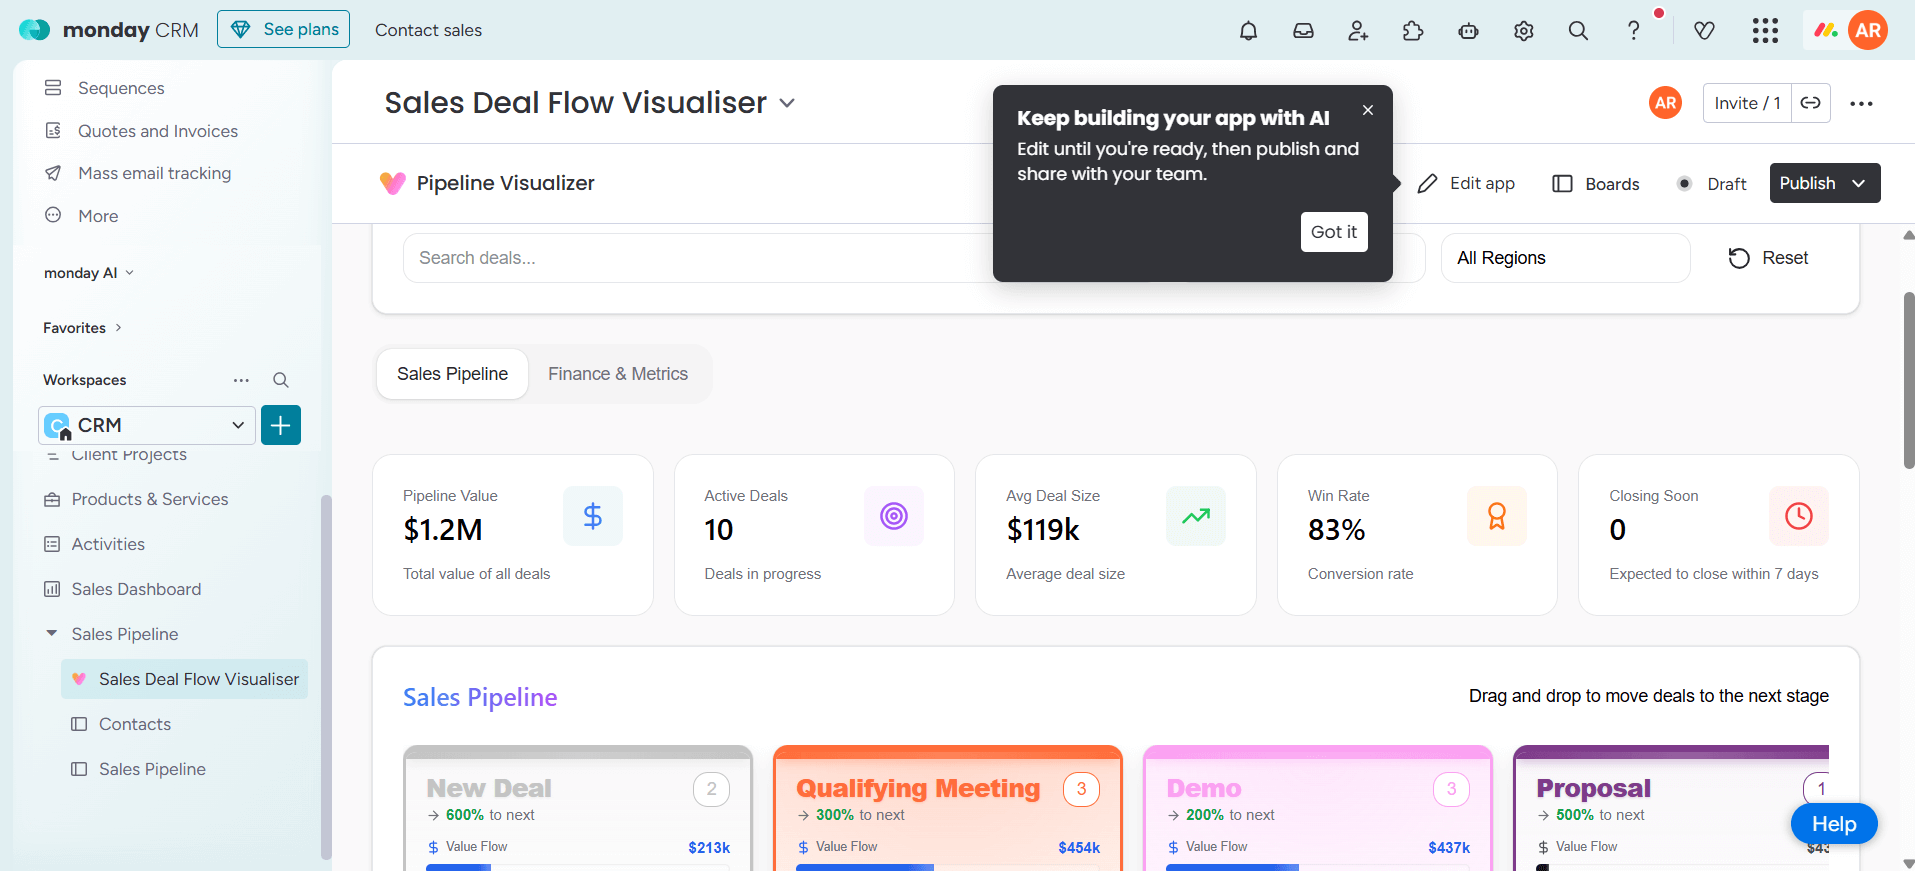Viewport: 1915px width, 871px height.
Task: Open the products switcher grid icon
Action: click(x=1765, y=31)
